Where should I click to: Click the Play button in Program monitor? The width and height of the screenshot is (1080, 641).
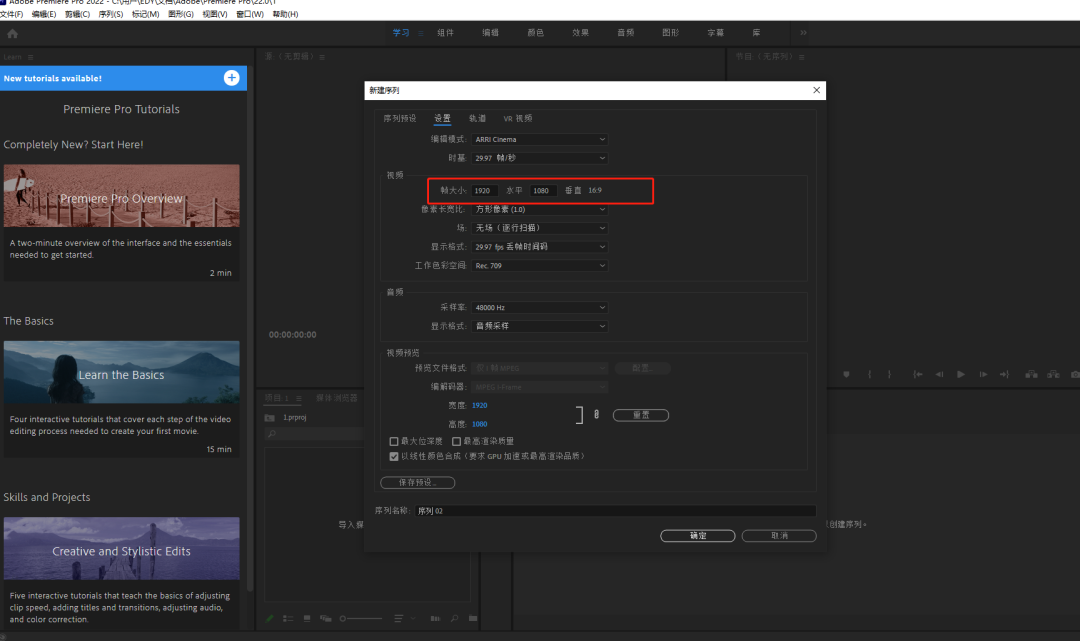(x=961, y=375)
